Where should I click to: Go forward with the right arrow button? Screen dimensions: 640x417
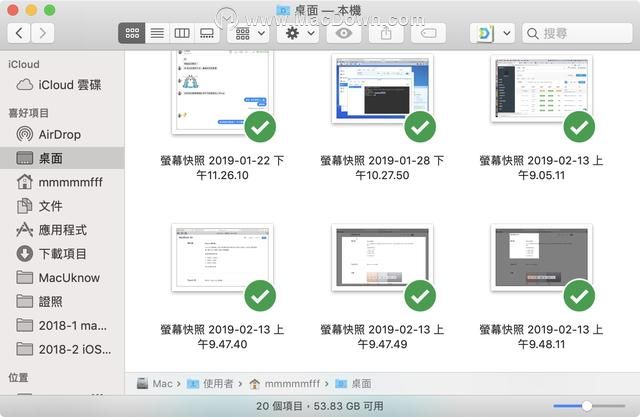(42, 33)
